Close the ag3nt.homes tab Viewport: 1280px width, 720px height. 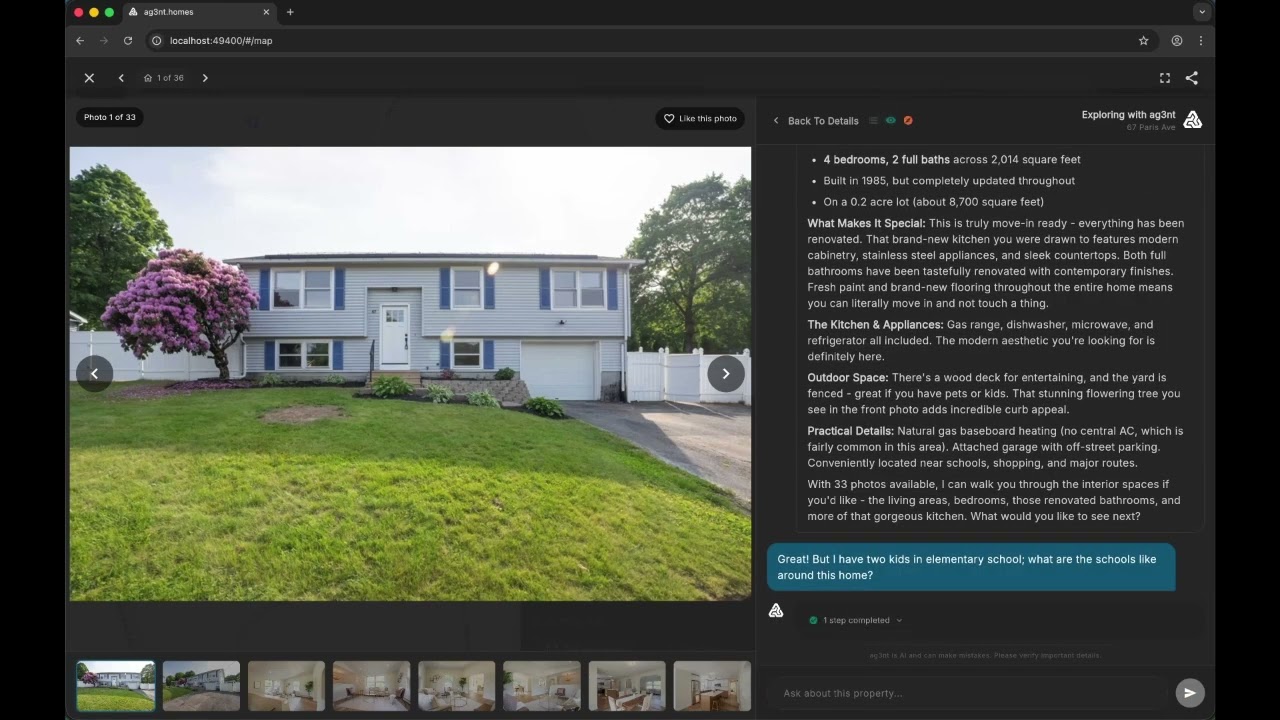[266, 12]
